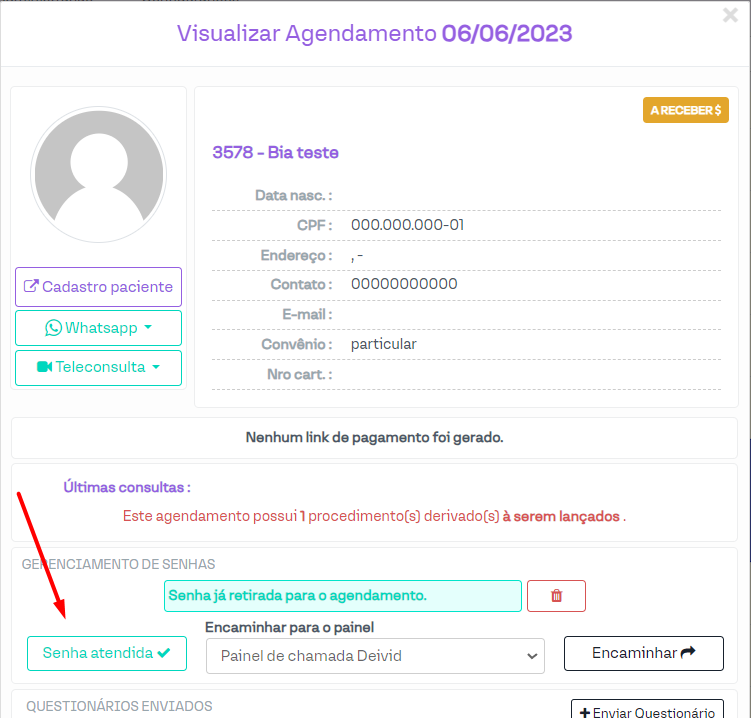
Task: Click the plus icon on Enviar Questionário
Action: [x=585, y=712]
